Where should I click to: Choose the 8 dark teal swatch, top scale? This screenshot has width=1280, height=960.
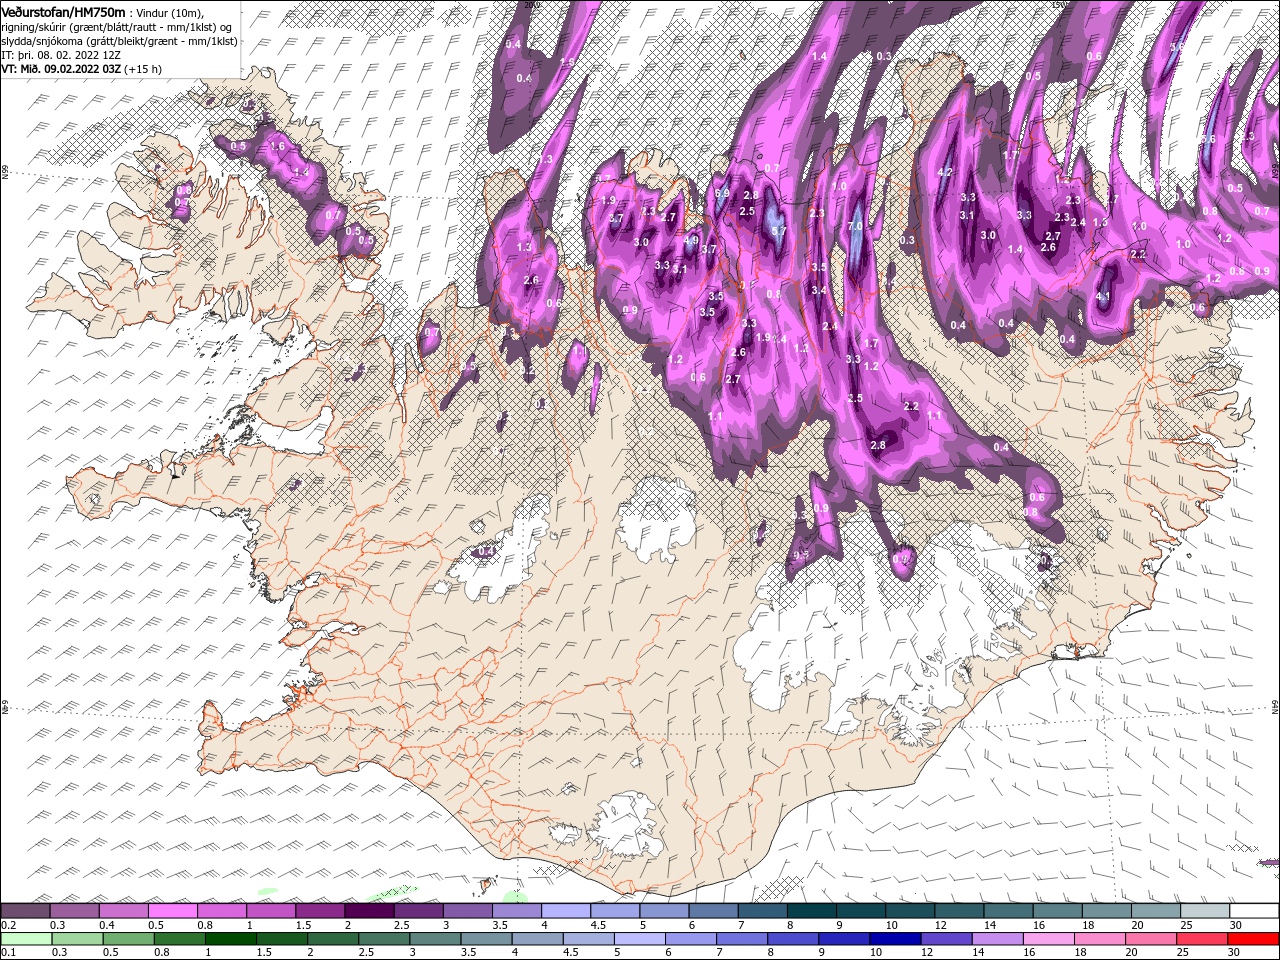812,910
